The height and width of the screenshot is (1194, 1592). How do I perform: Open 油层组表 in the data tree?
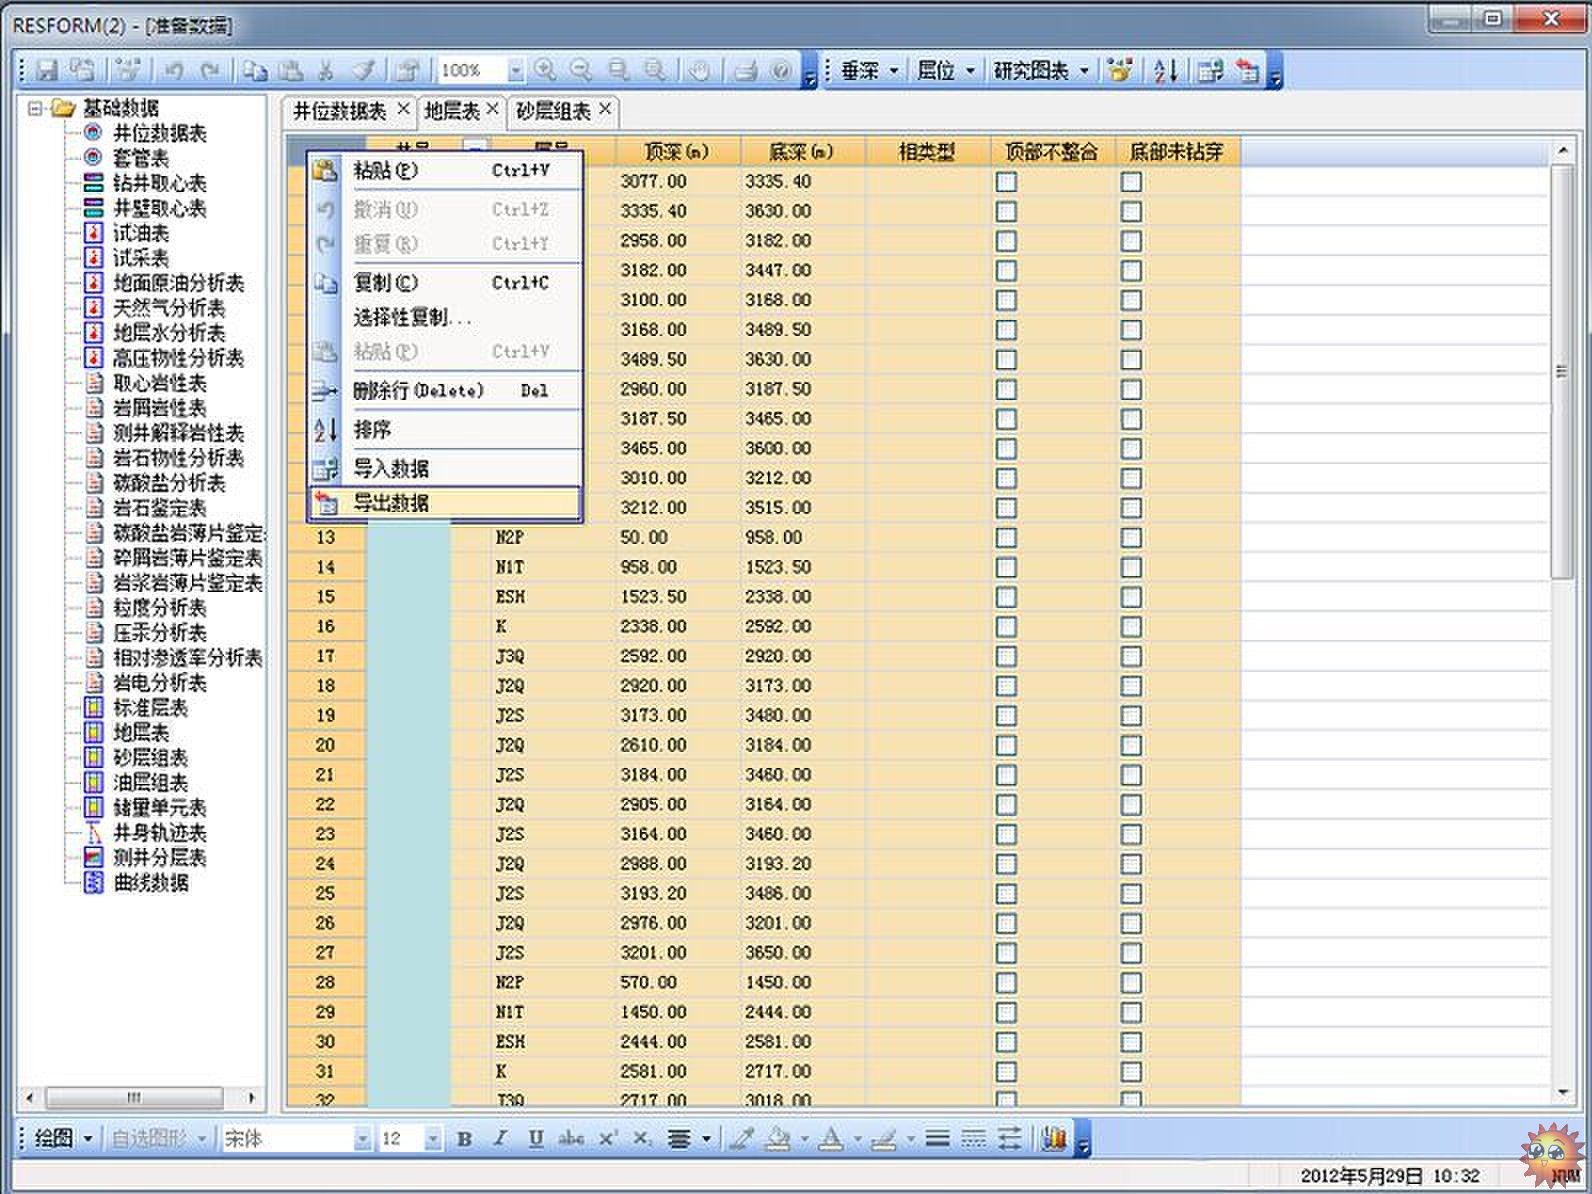pyautogui.click(x=150, y=783)
